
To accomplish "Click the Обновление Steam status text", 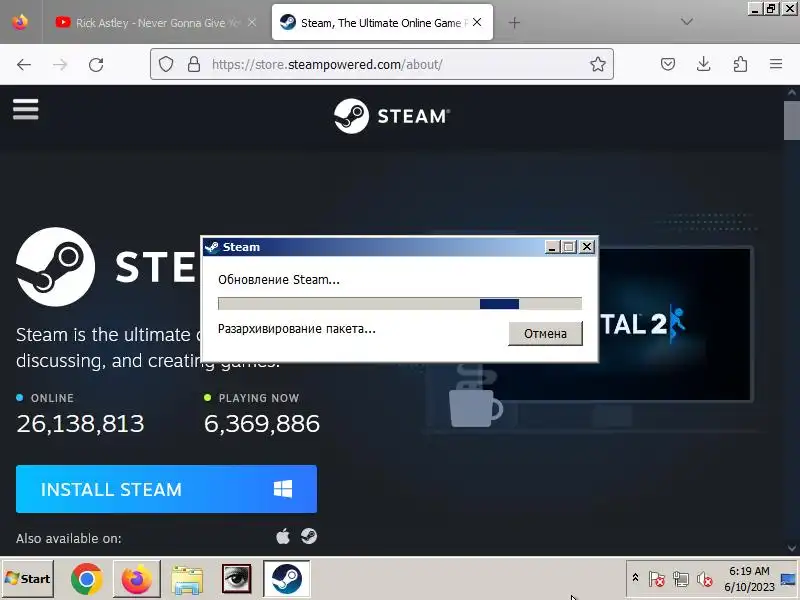I will (x=279, y=280).
